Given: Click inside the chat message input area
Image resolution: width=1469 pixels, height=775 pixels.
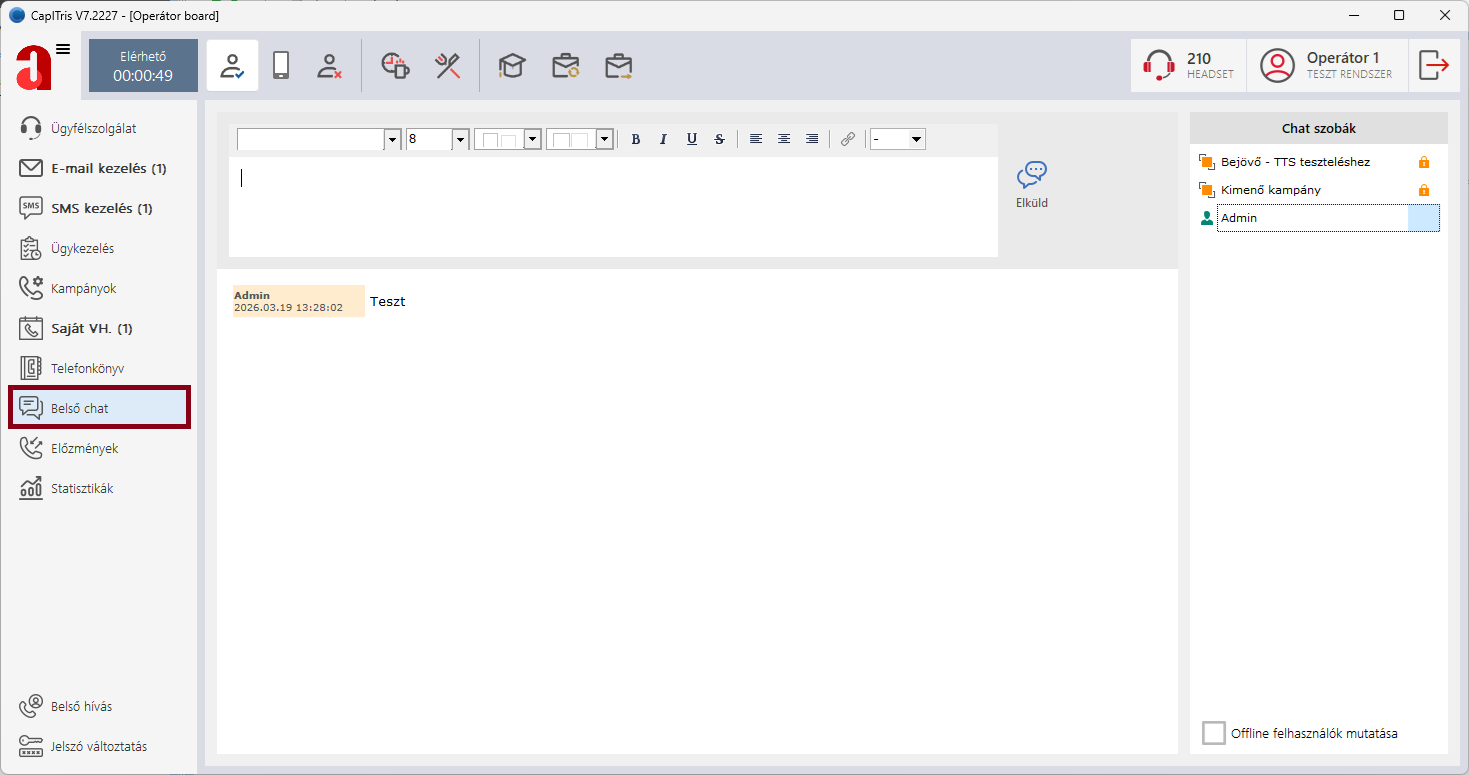Looking at the screenshot, I should [x=612, y=206].
